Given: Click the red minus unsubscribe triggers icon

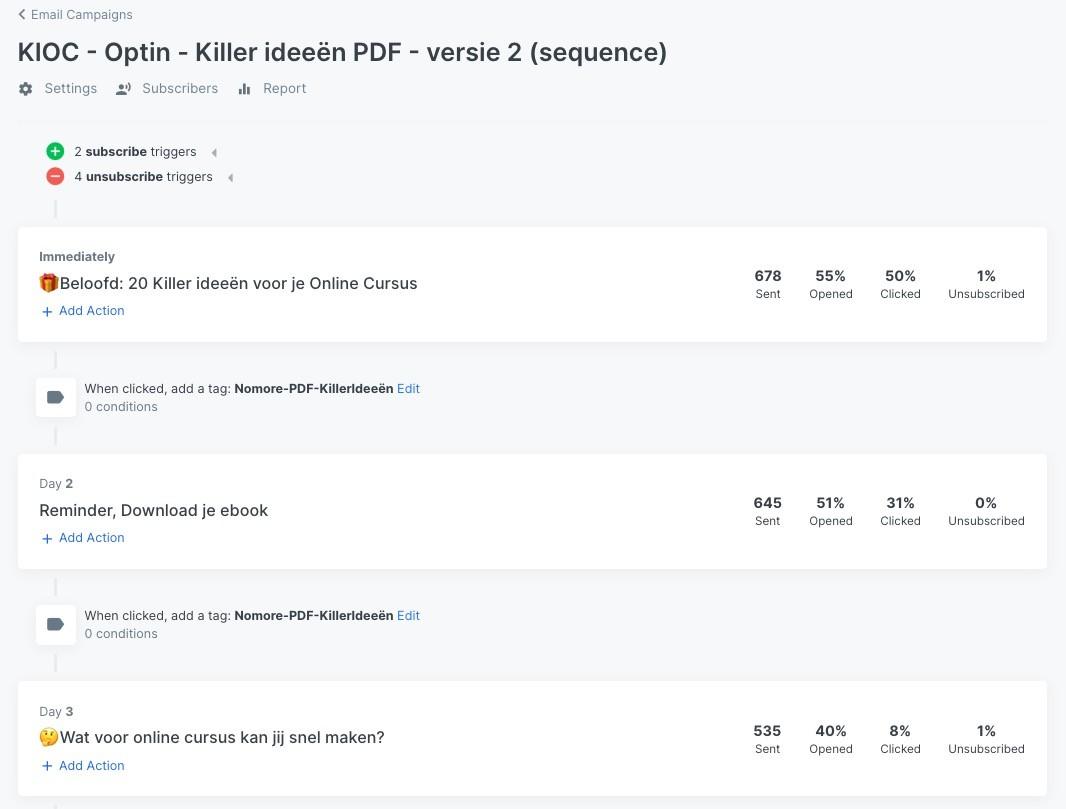Looking at the screenshot, I should (55, 176).
